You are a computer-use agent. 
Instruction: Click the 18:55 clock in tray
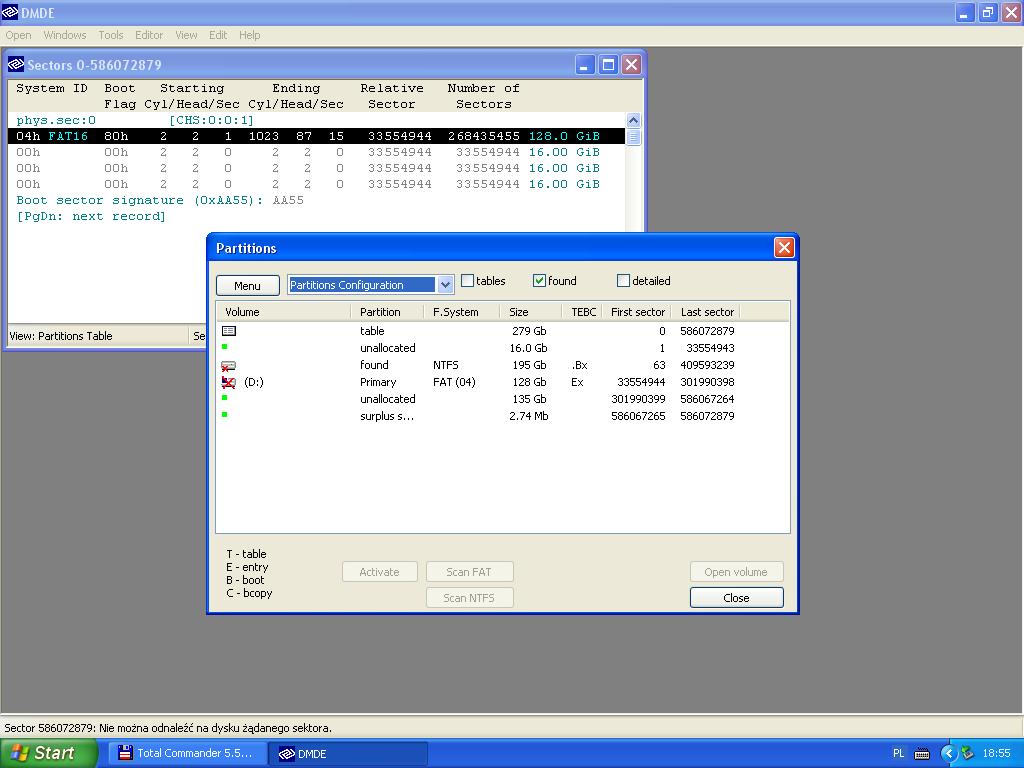coord(997,753)
